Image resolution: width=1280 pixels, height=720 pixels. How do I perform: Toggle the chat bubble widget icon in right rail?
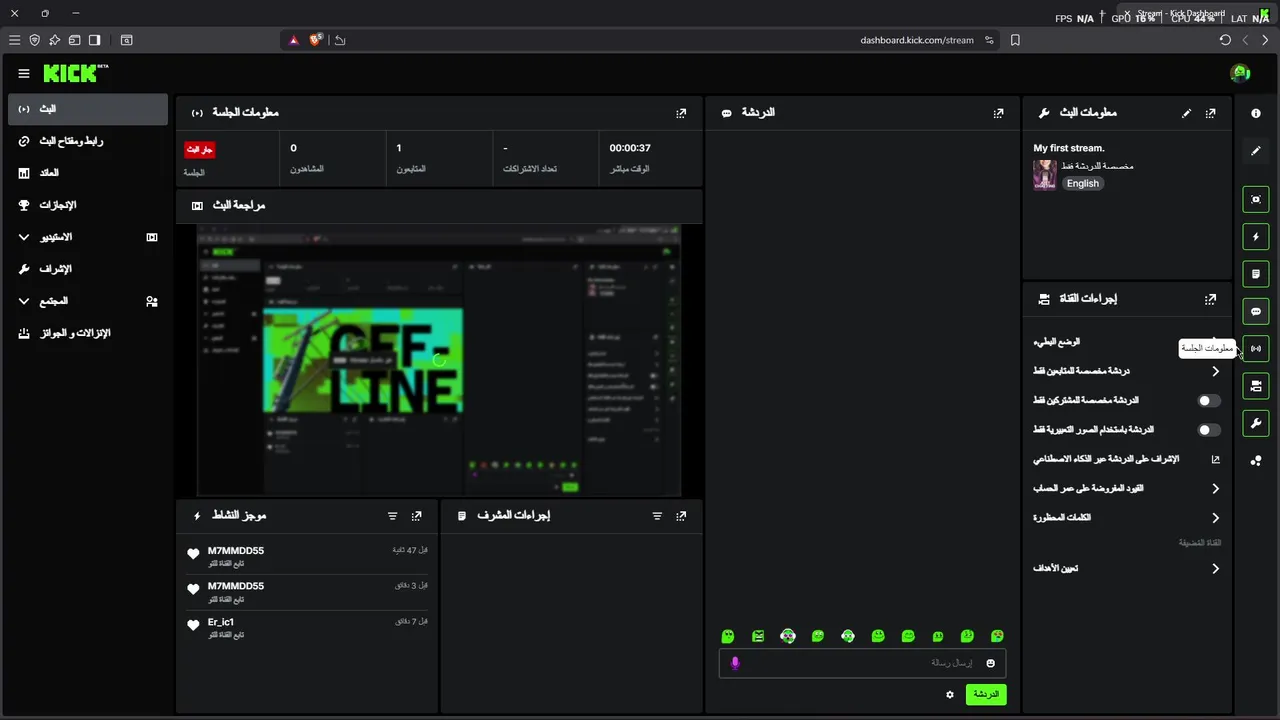1256,311
